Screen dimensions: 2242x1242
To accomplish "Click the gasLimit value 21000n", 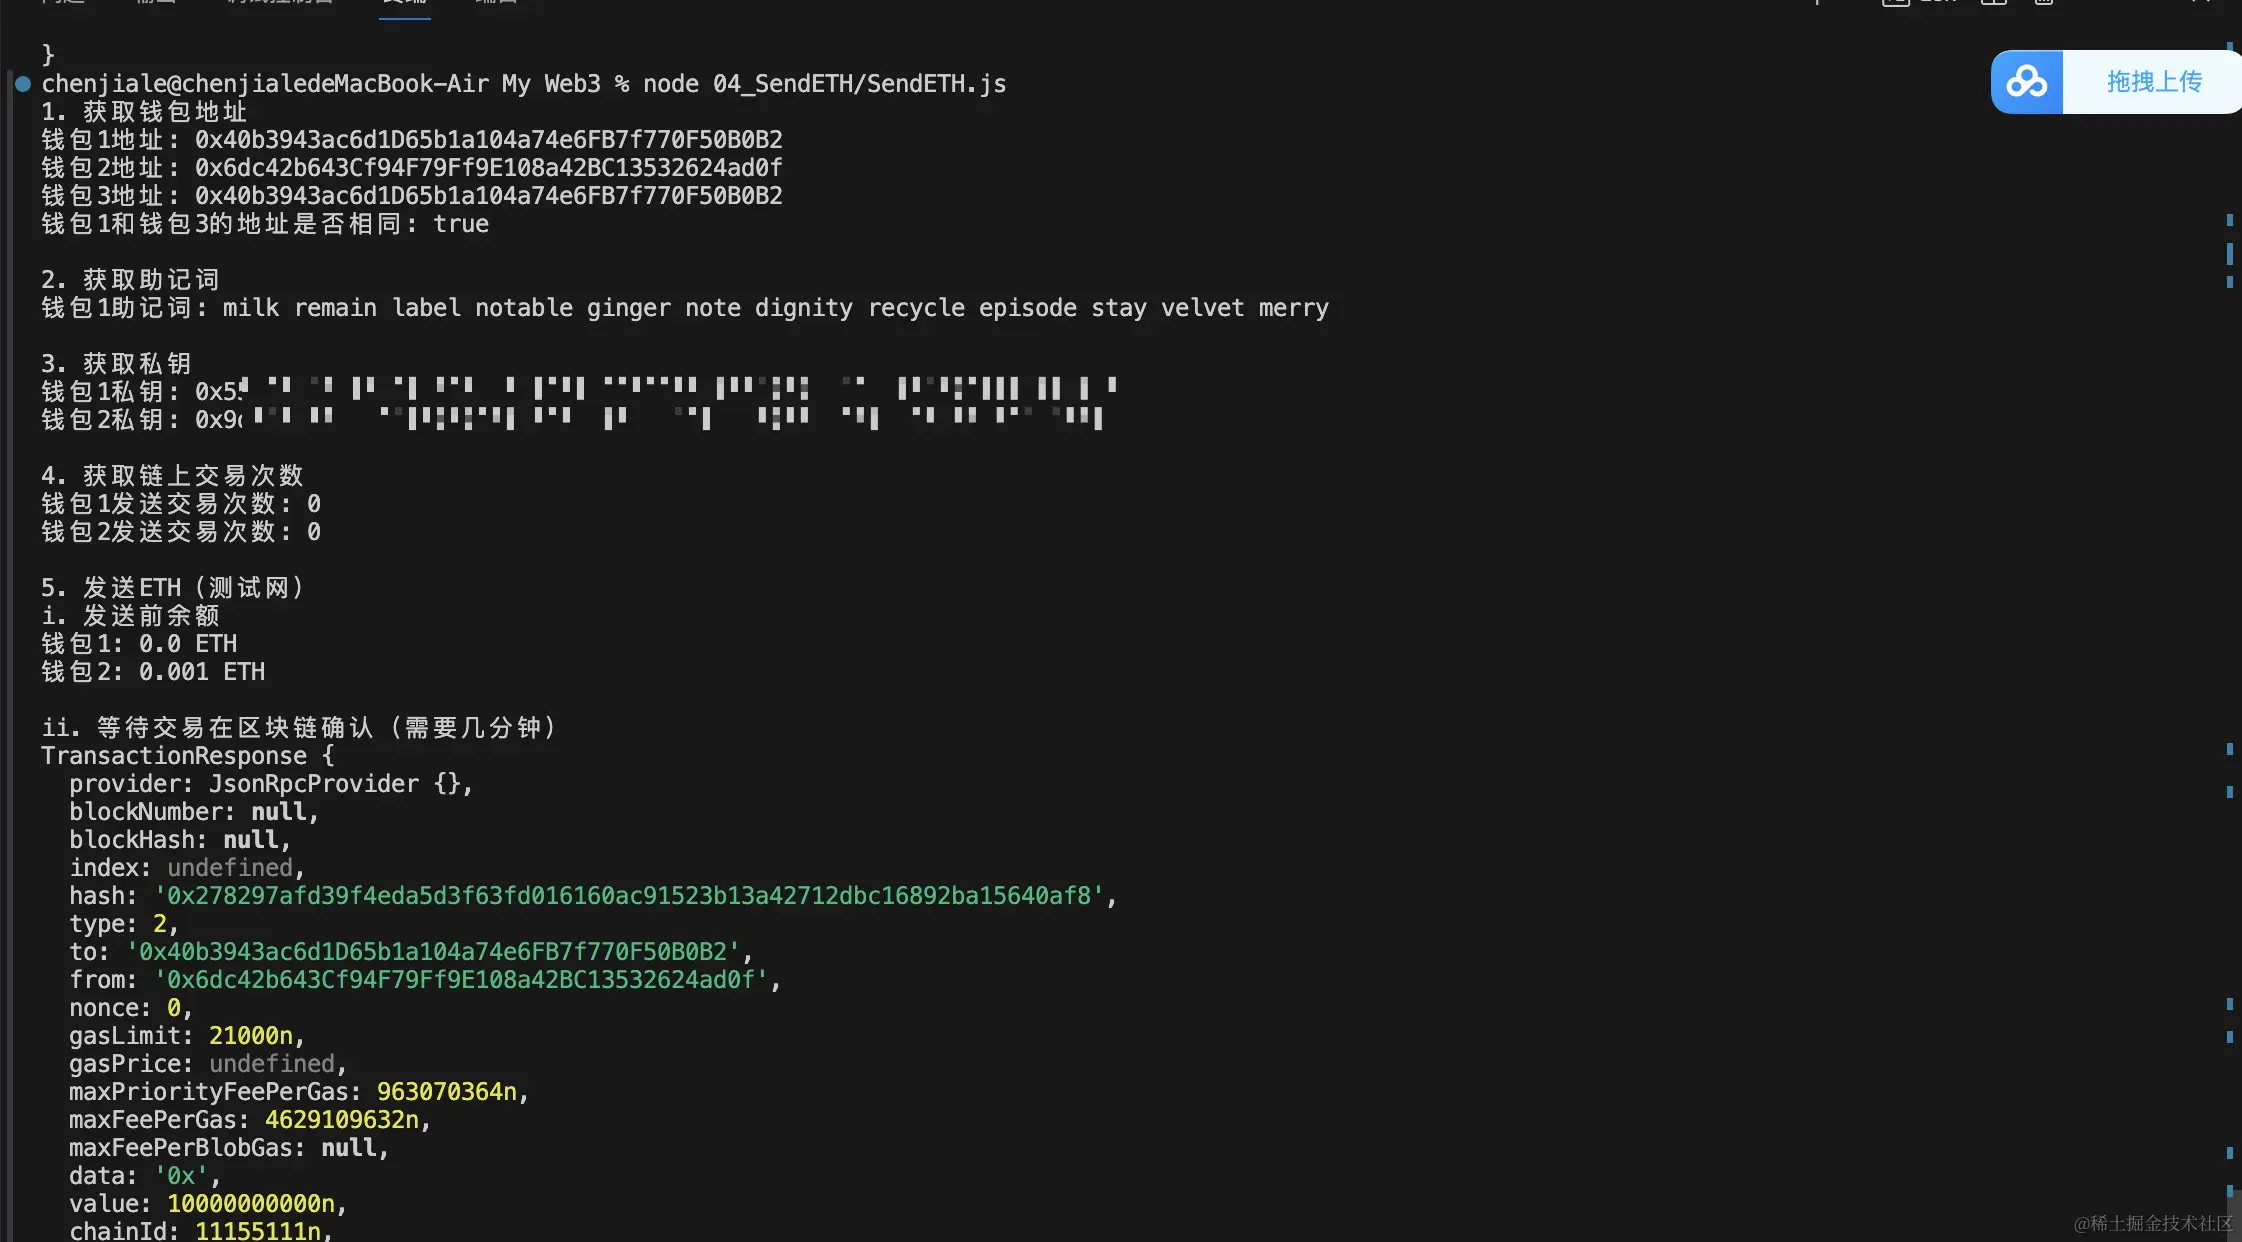I will coord(251,1036).
